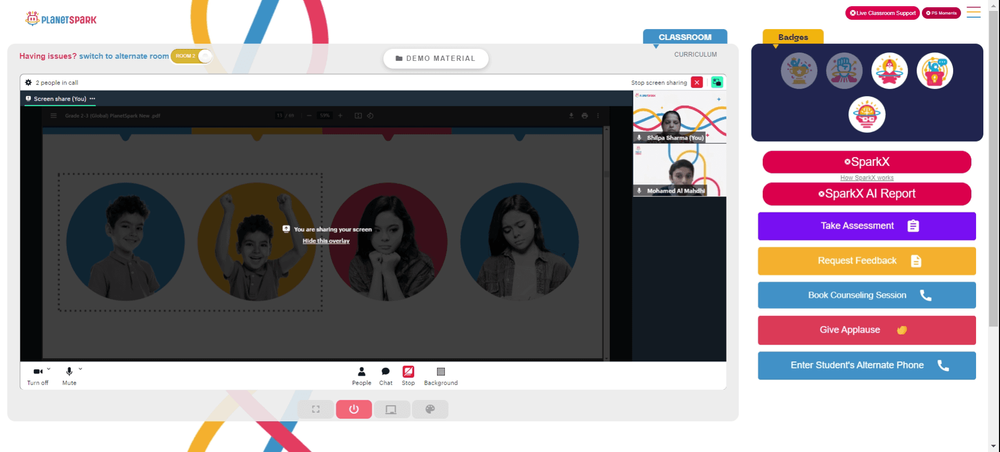The width and height of the screenshot is (1000, 452).
Task: Open the How SparkX works link
Action: point(867,178)
